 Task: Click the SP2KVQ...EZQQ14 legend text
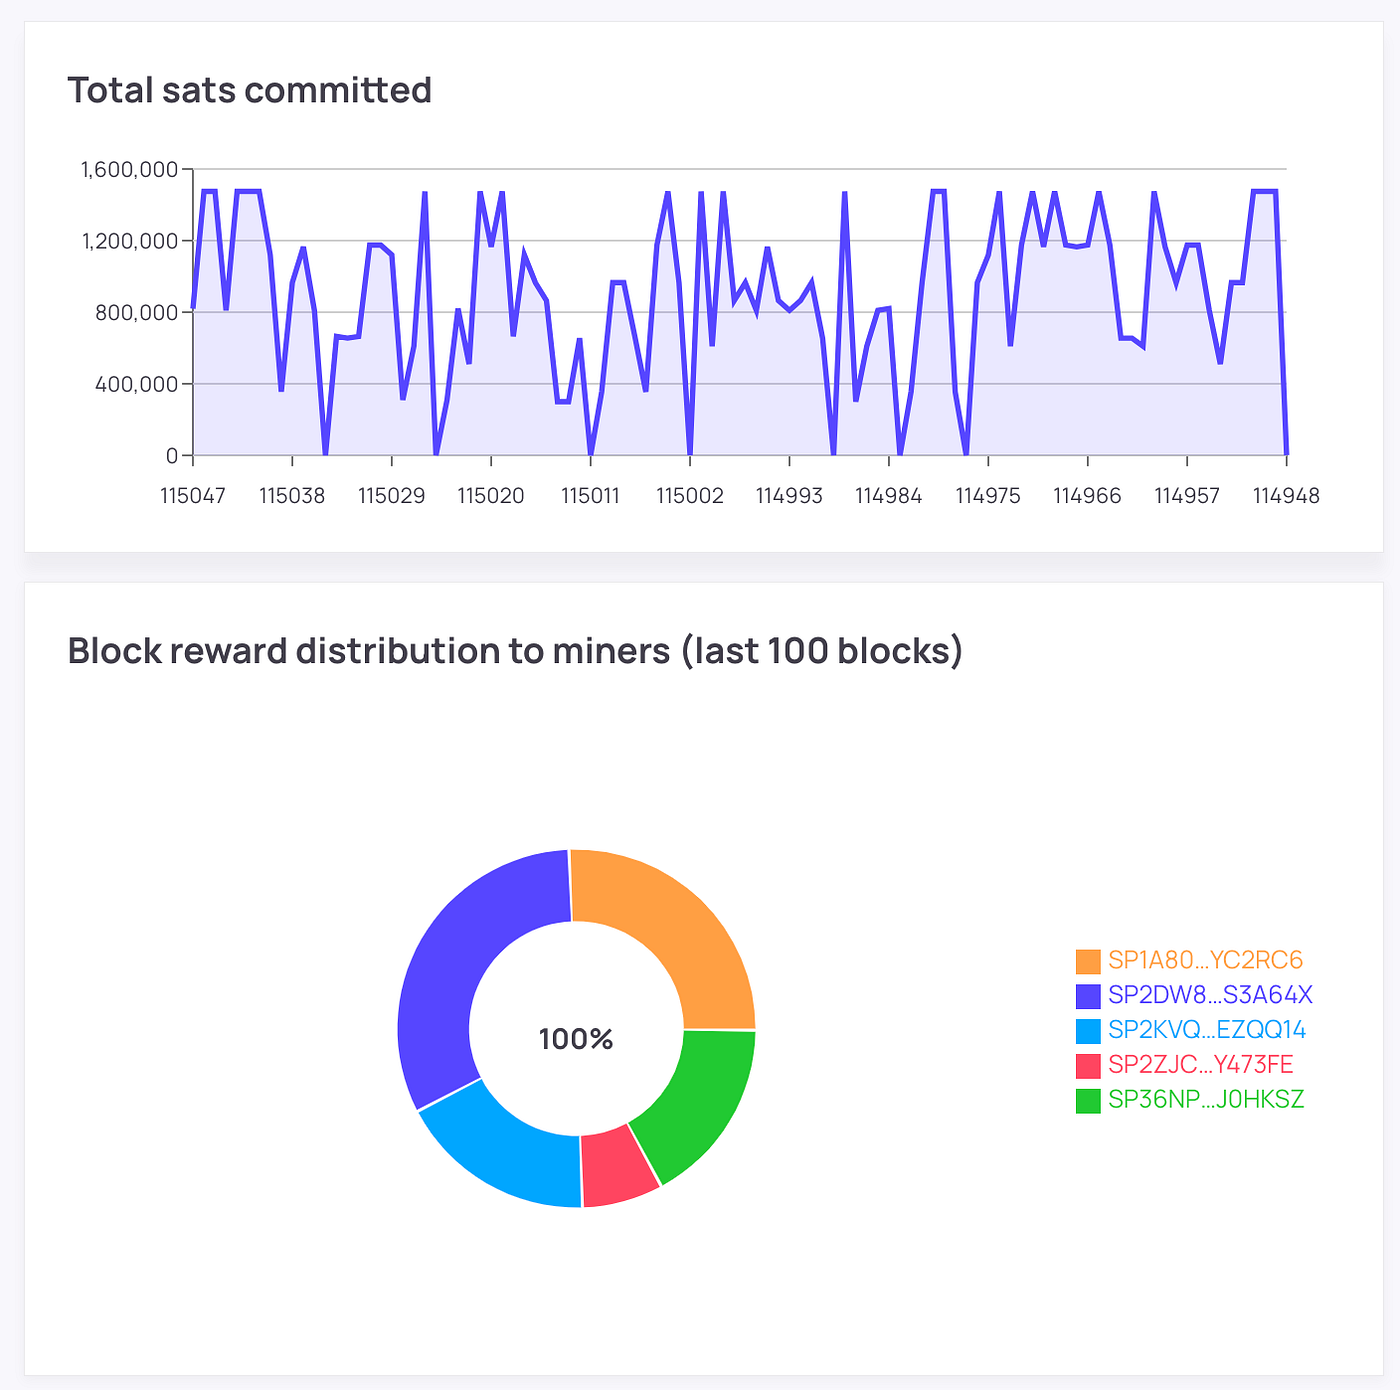point(1207,1029)
